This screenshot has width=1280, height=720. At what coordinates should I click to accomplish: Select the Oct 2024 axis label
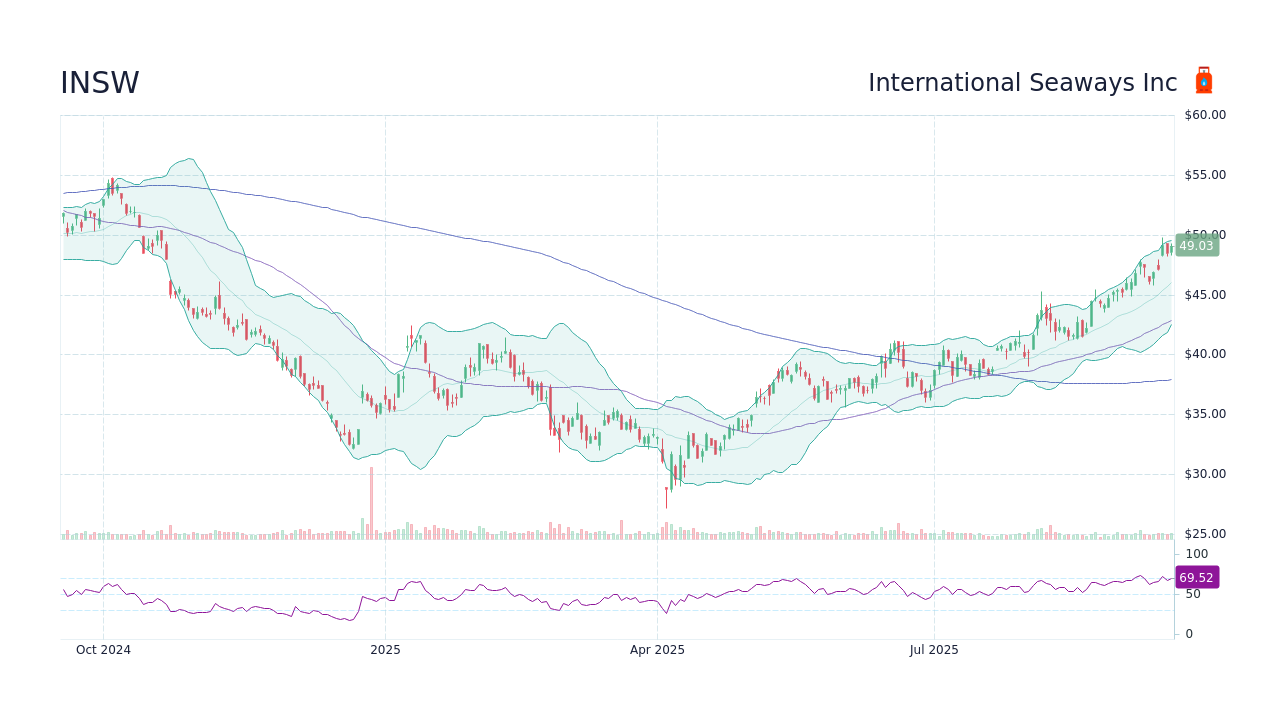coord(104,649)
